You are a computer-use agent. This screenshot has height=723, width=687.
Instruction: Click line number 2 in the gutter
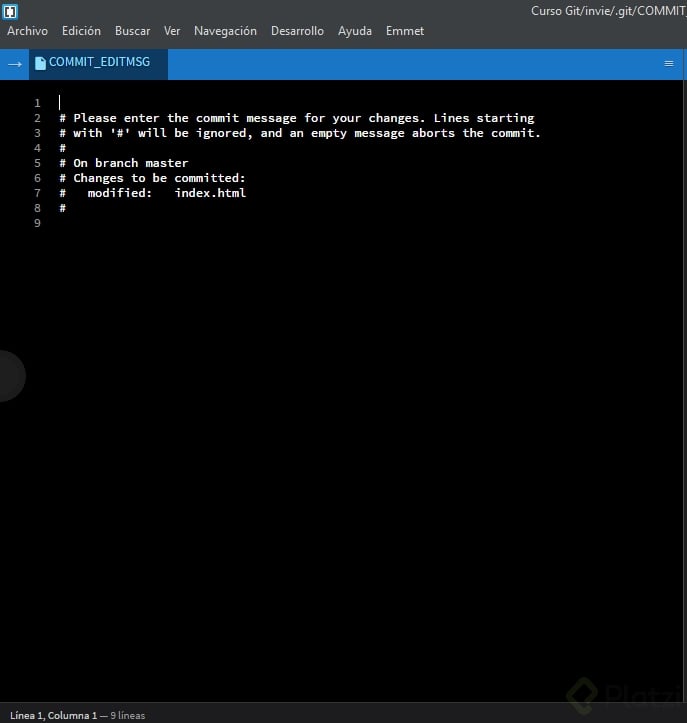pyautogui.click(x=37, y=118)
